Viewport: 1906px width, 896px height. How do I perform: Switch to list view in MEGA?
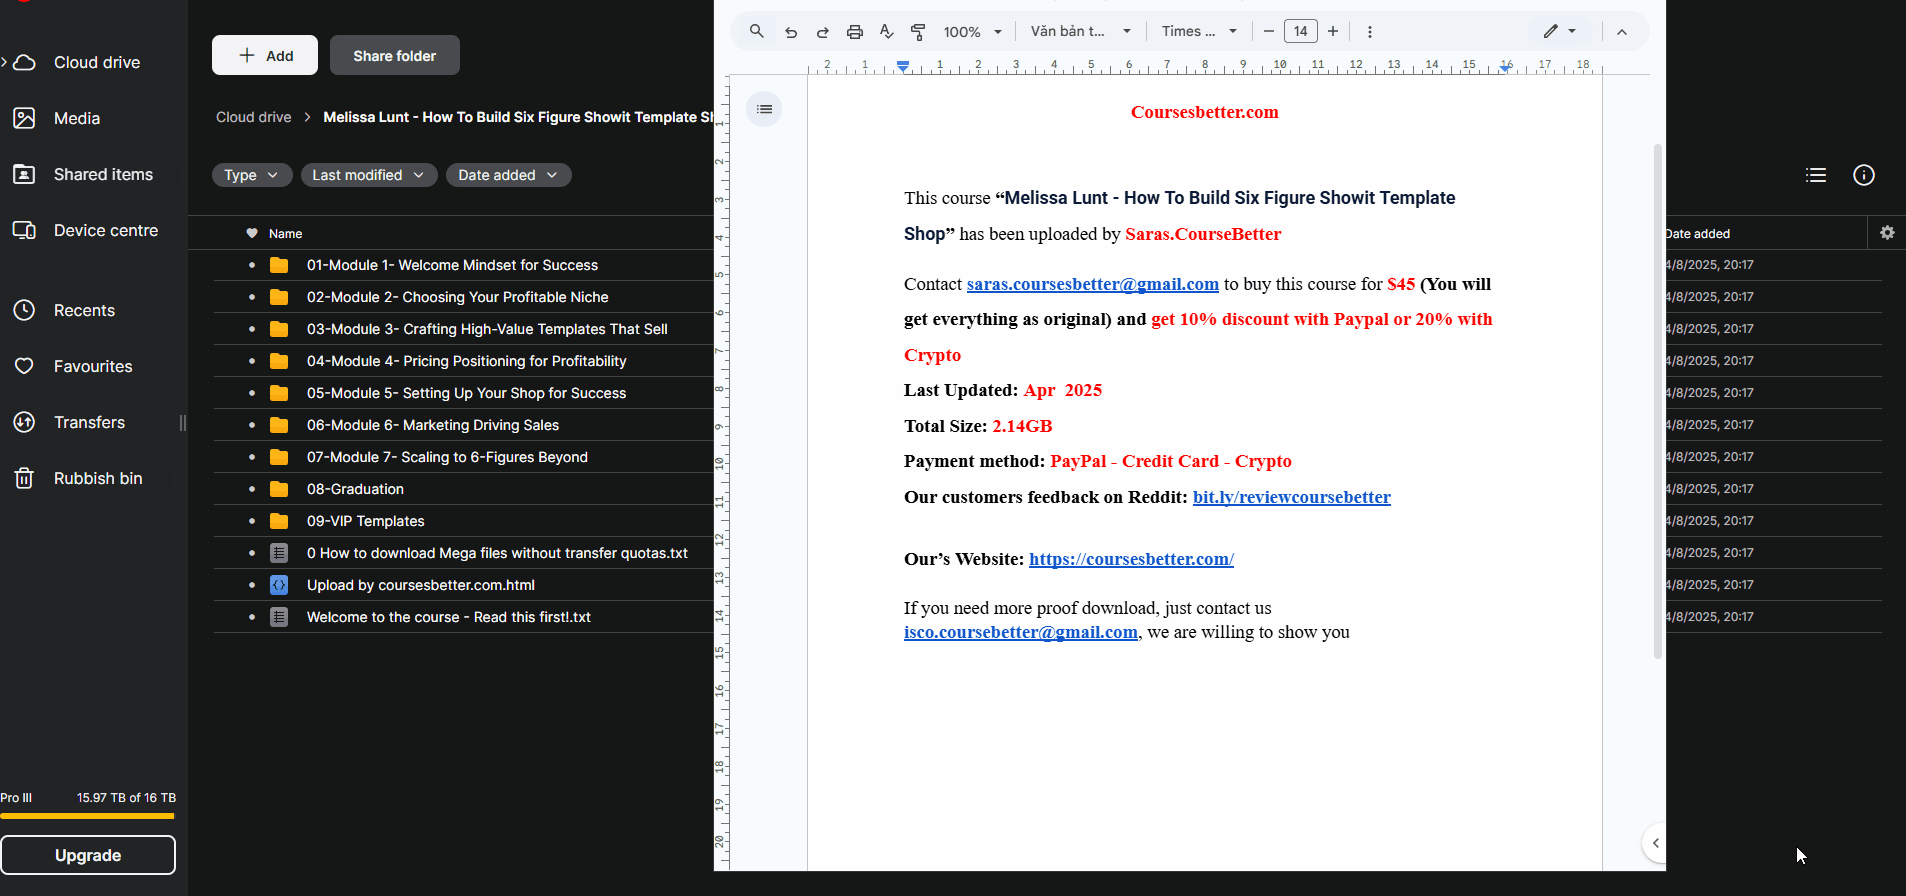coord(1816,175)
